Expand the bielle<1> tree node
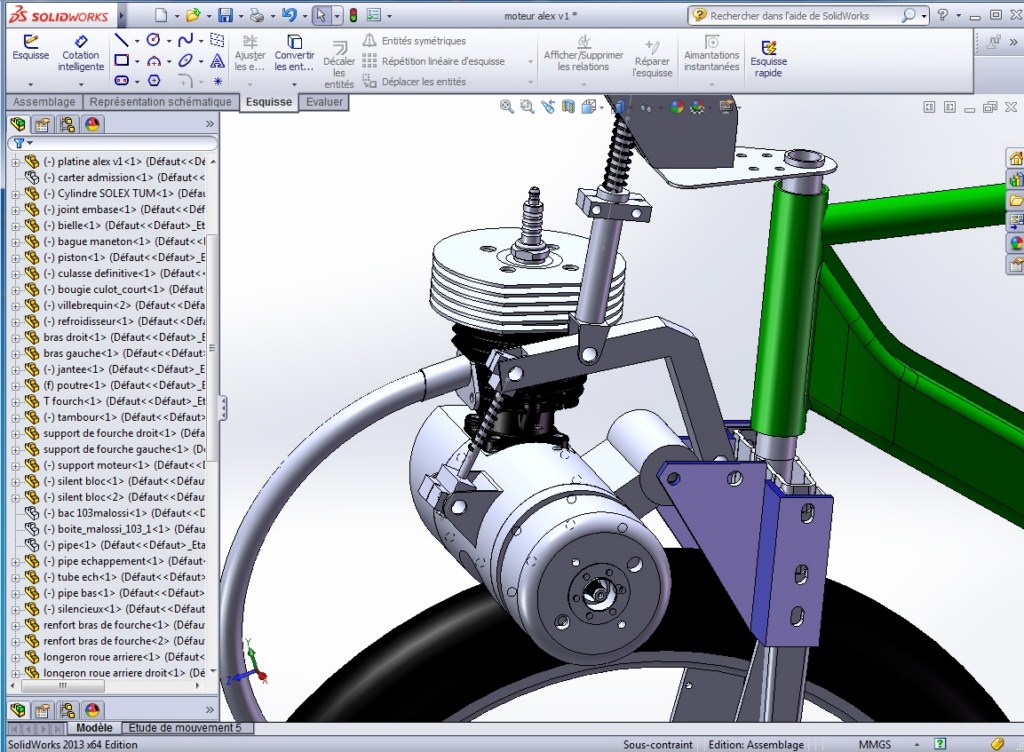1024x752 pixels. pyautogui.click(x=16, y=225)
